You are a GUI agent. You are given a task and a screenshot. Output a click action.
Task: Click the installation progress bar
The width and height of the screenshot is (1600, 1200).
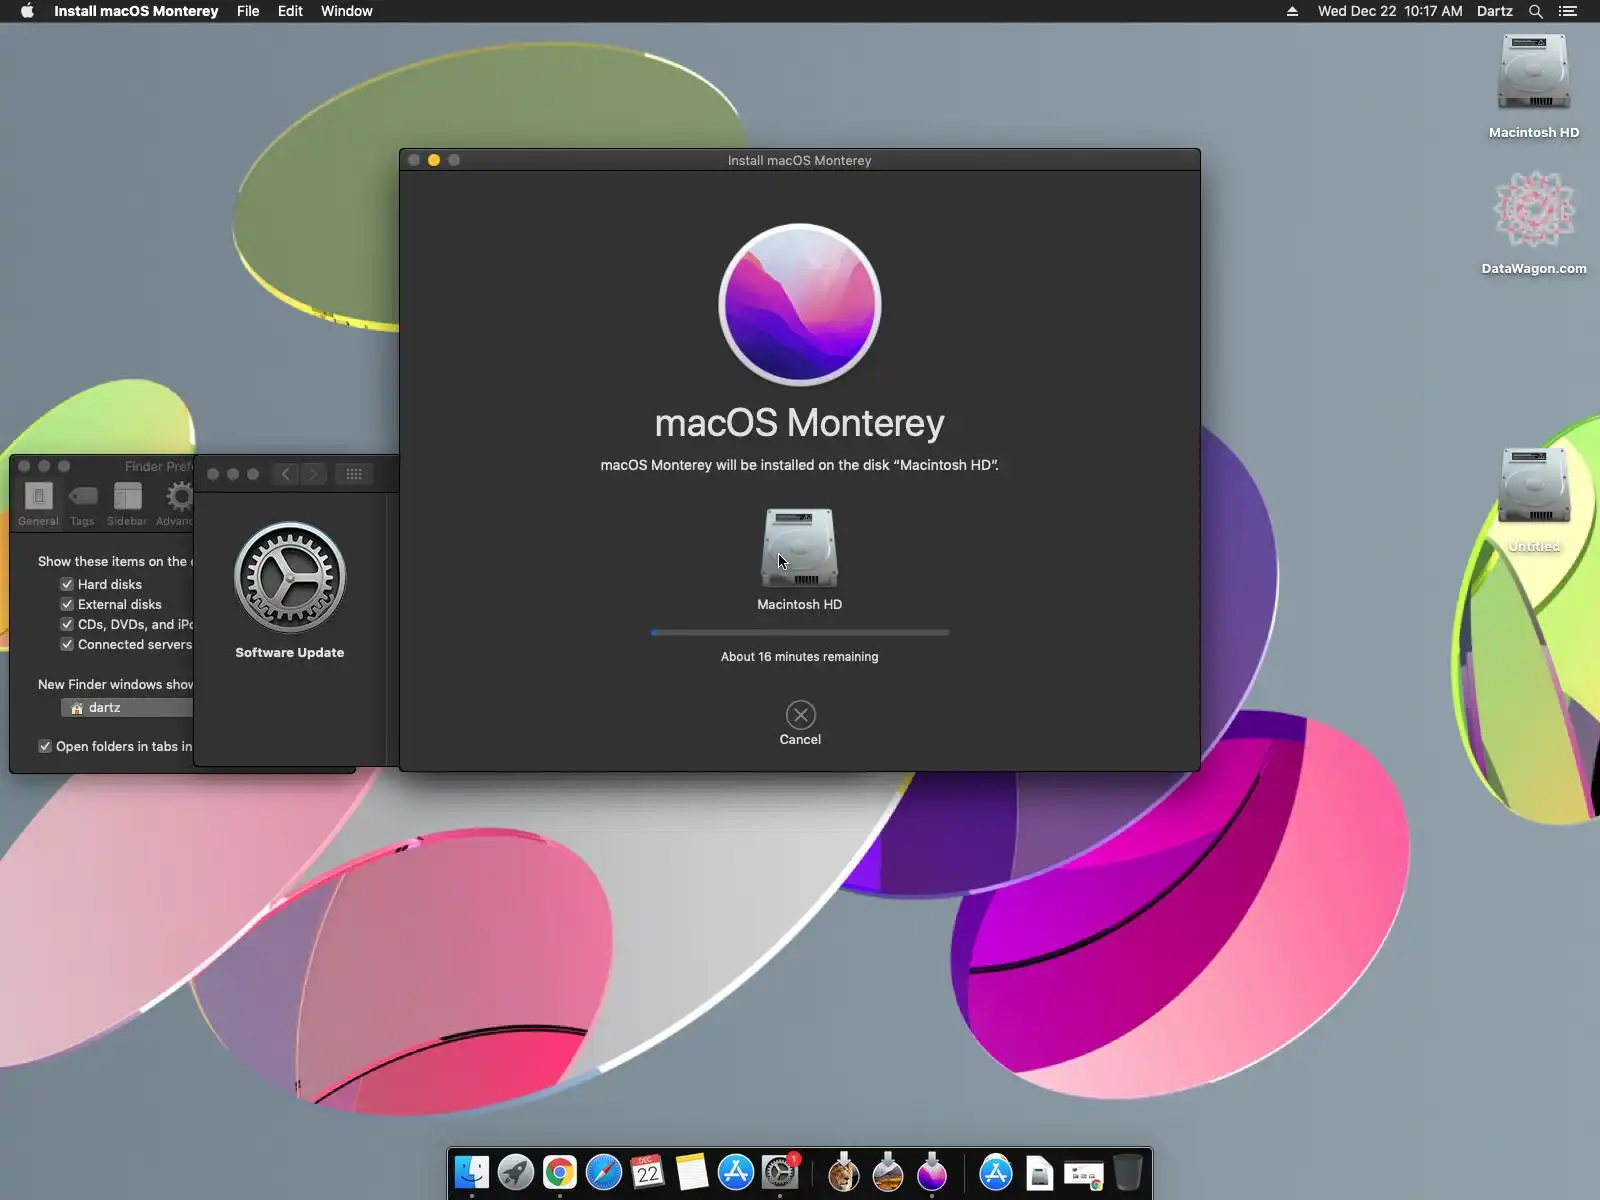(800, 632)
